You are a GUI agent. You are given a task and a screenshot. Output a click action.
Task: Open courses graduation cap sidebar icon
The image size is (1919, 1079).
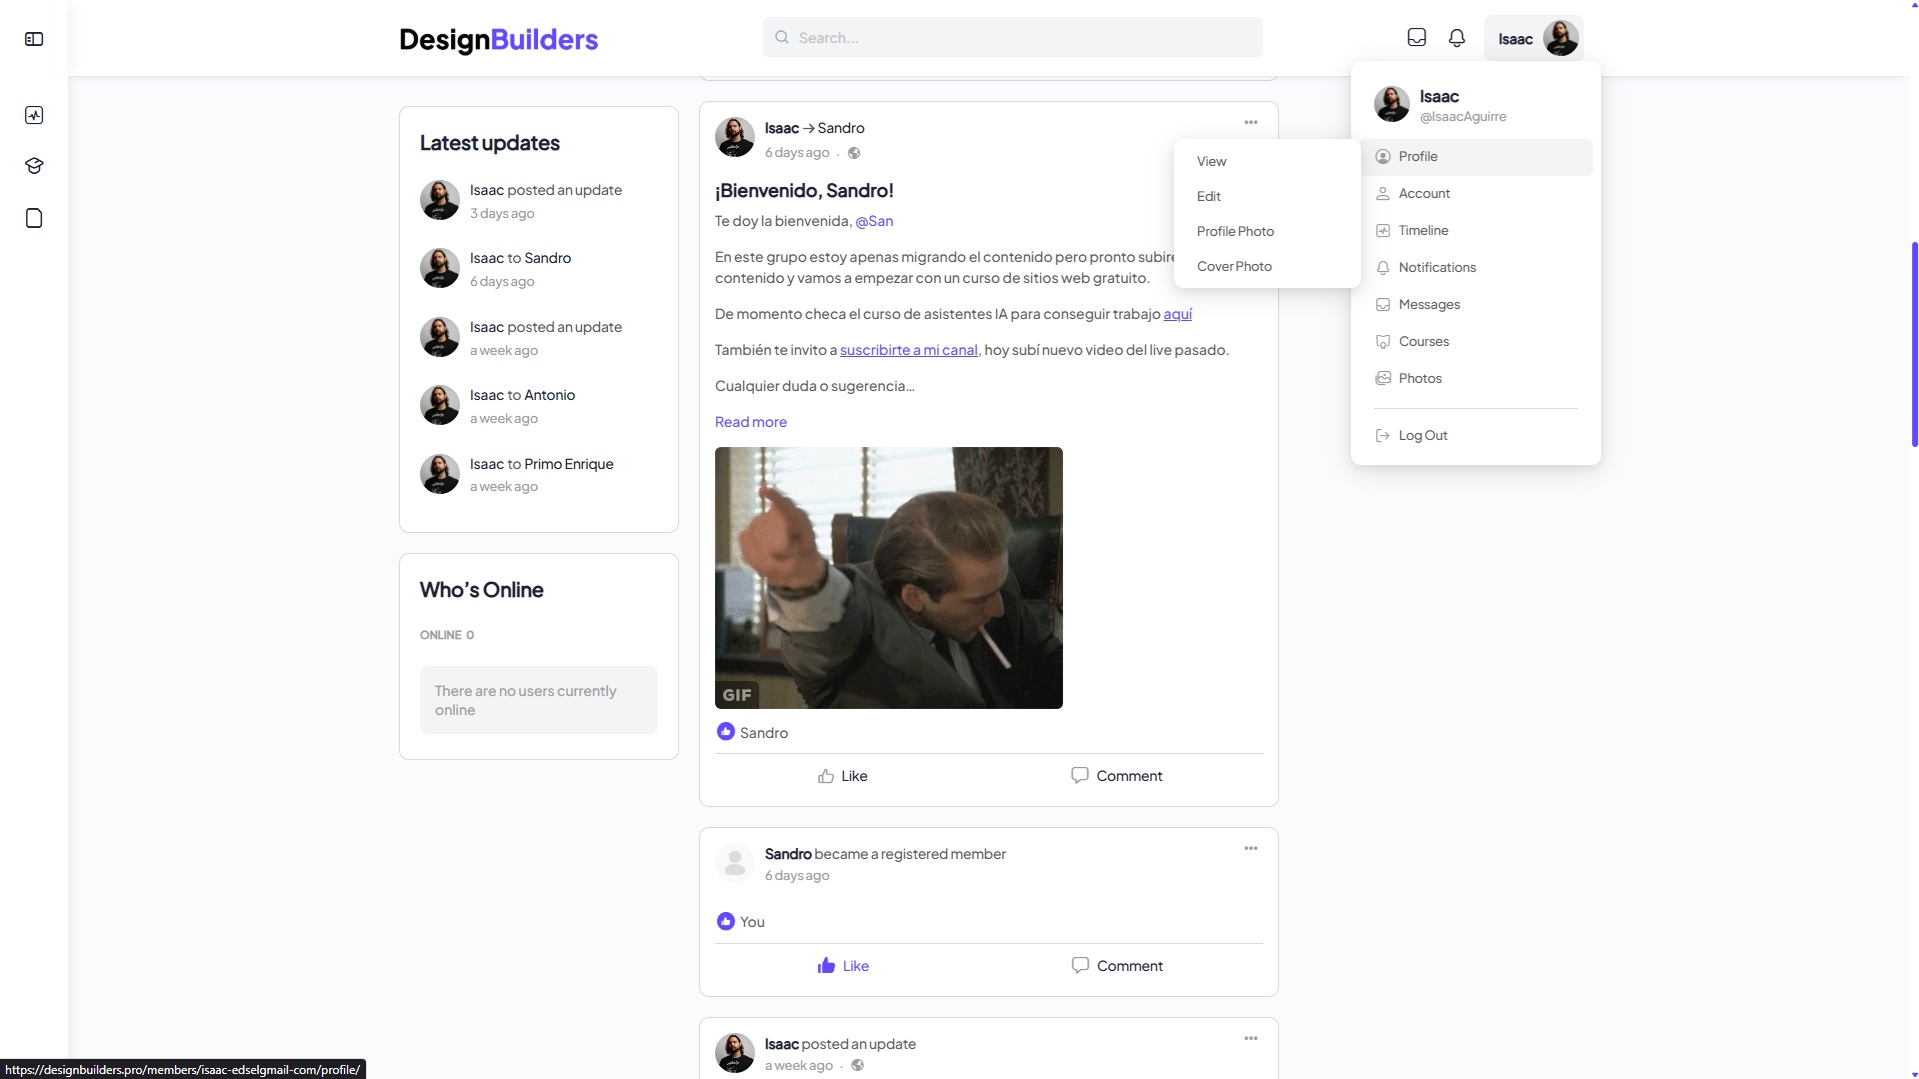tap(34, 166)
